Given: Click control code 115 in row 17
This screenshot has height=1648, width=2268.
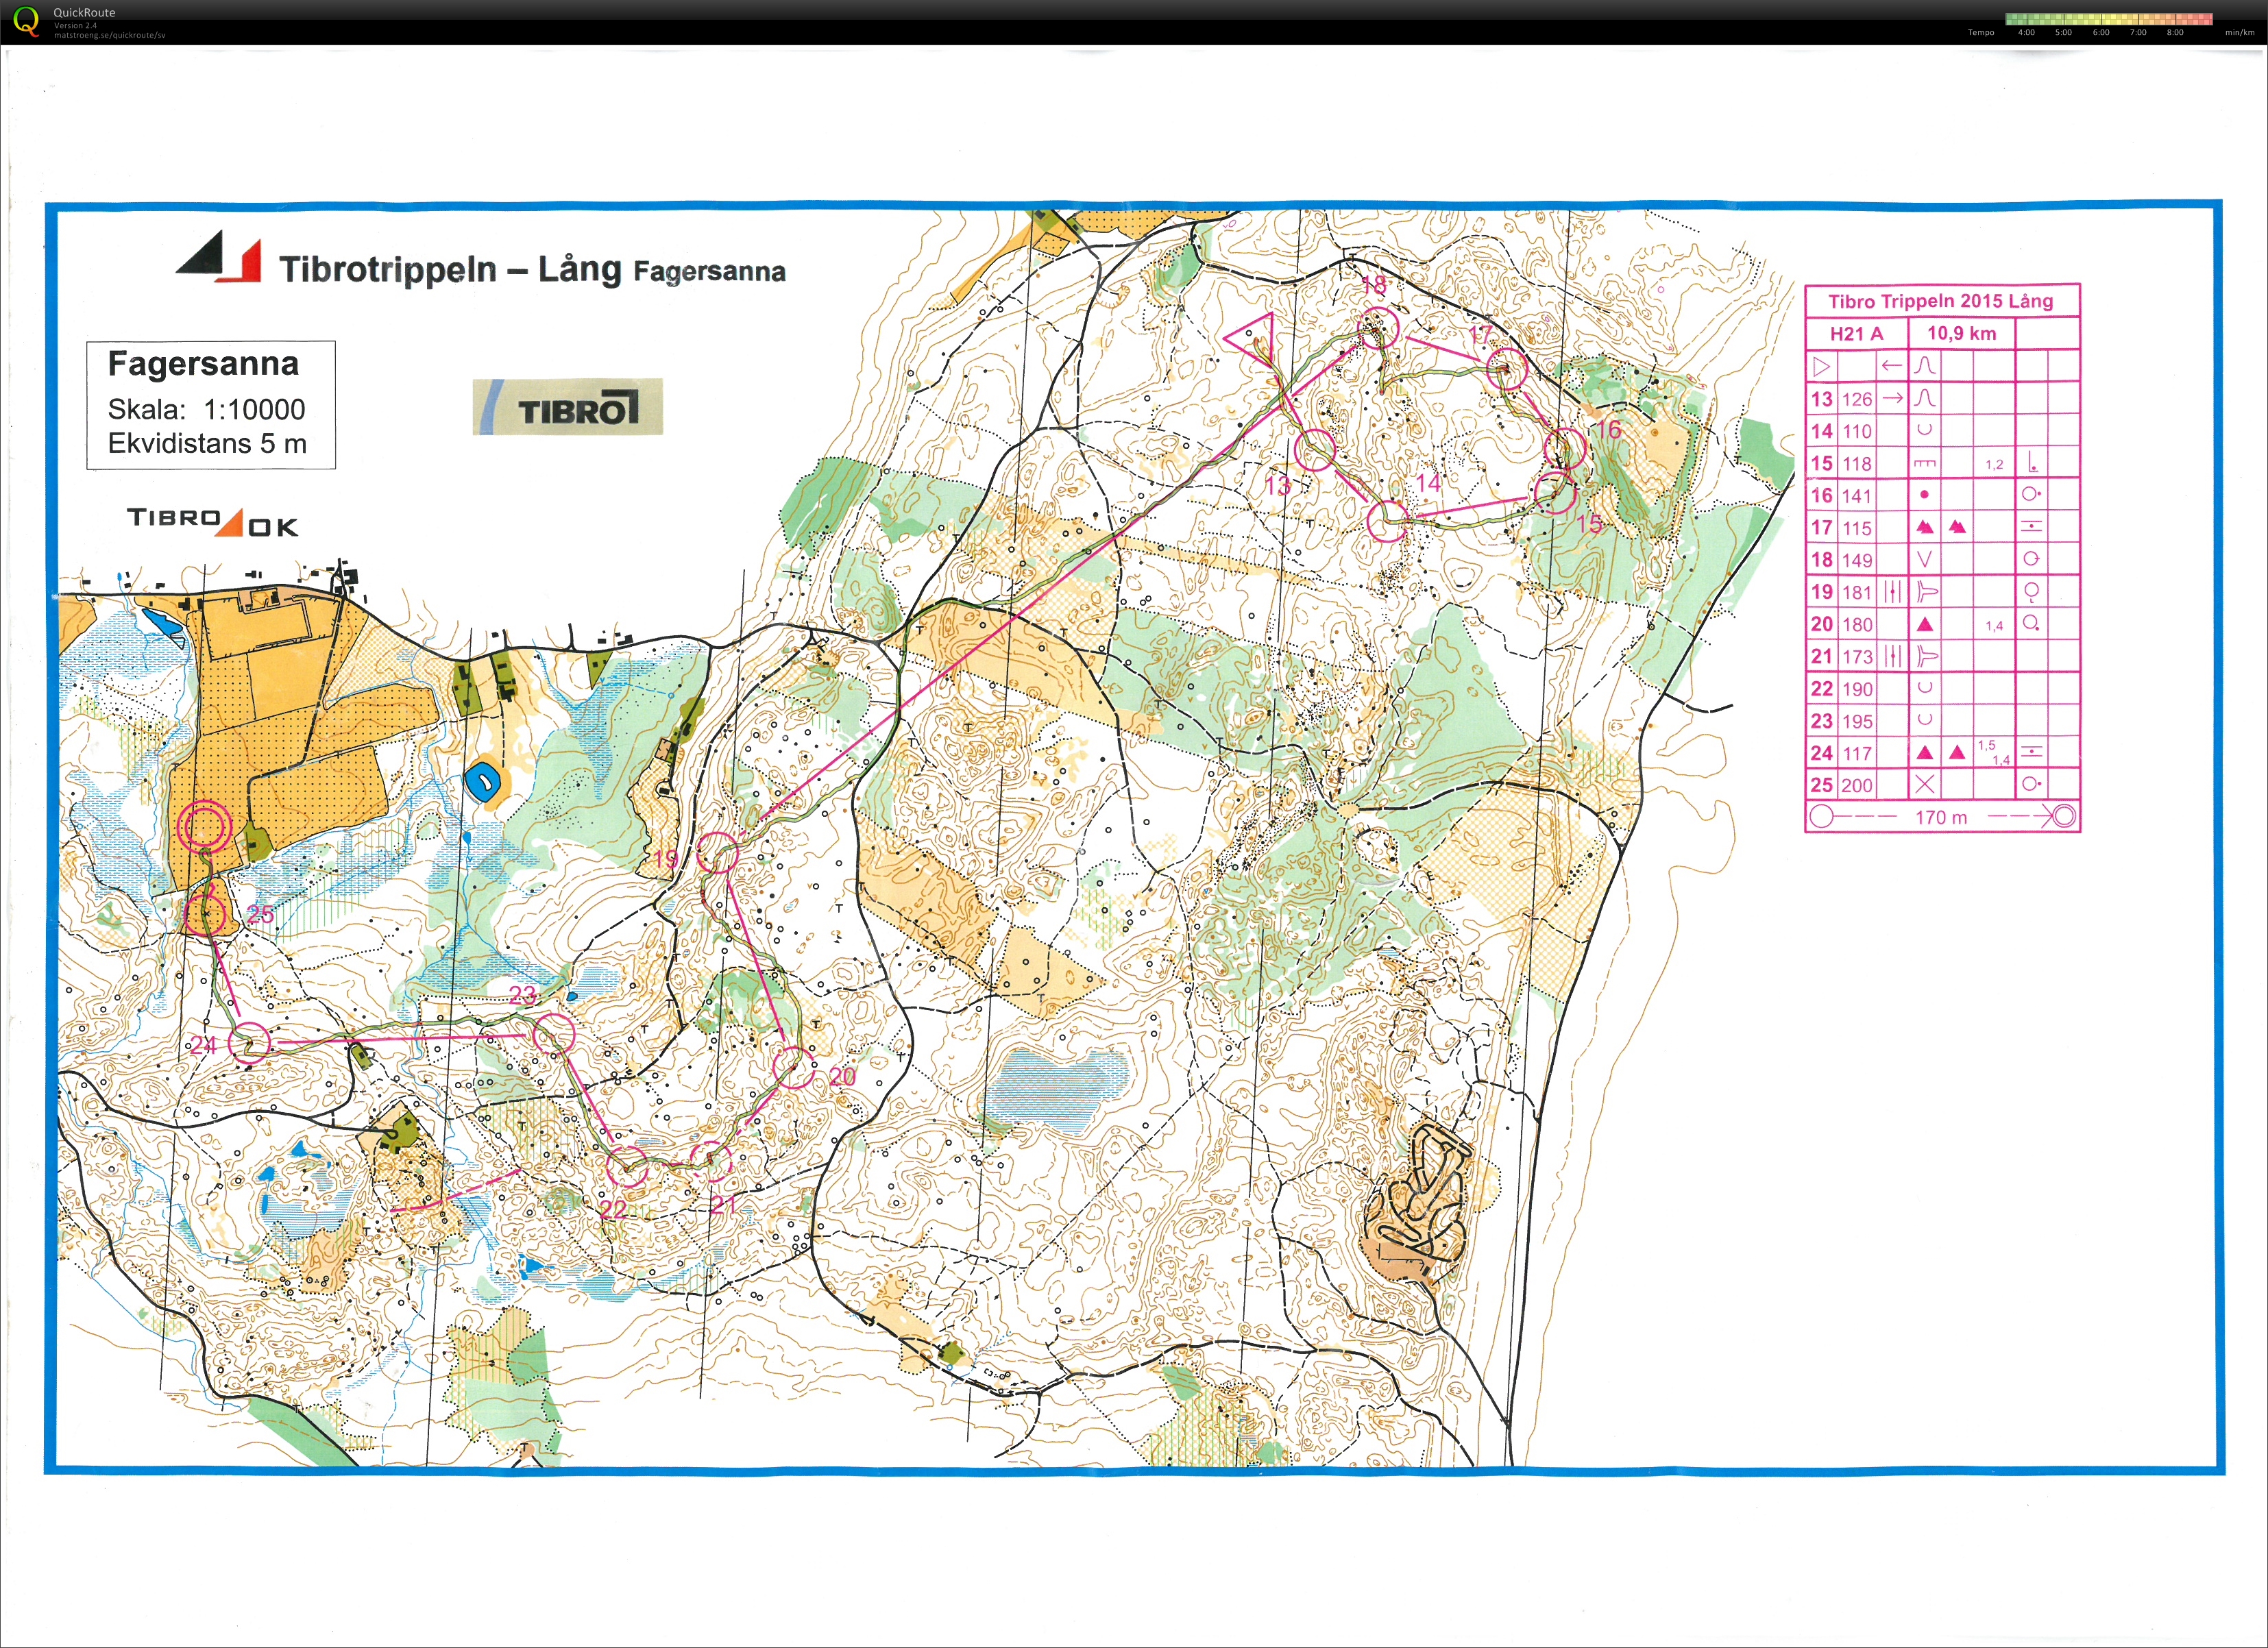Looking at the screenshot, I should point(1857,528).
